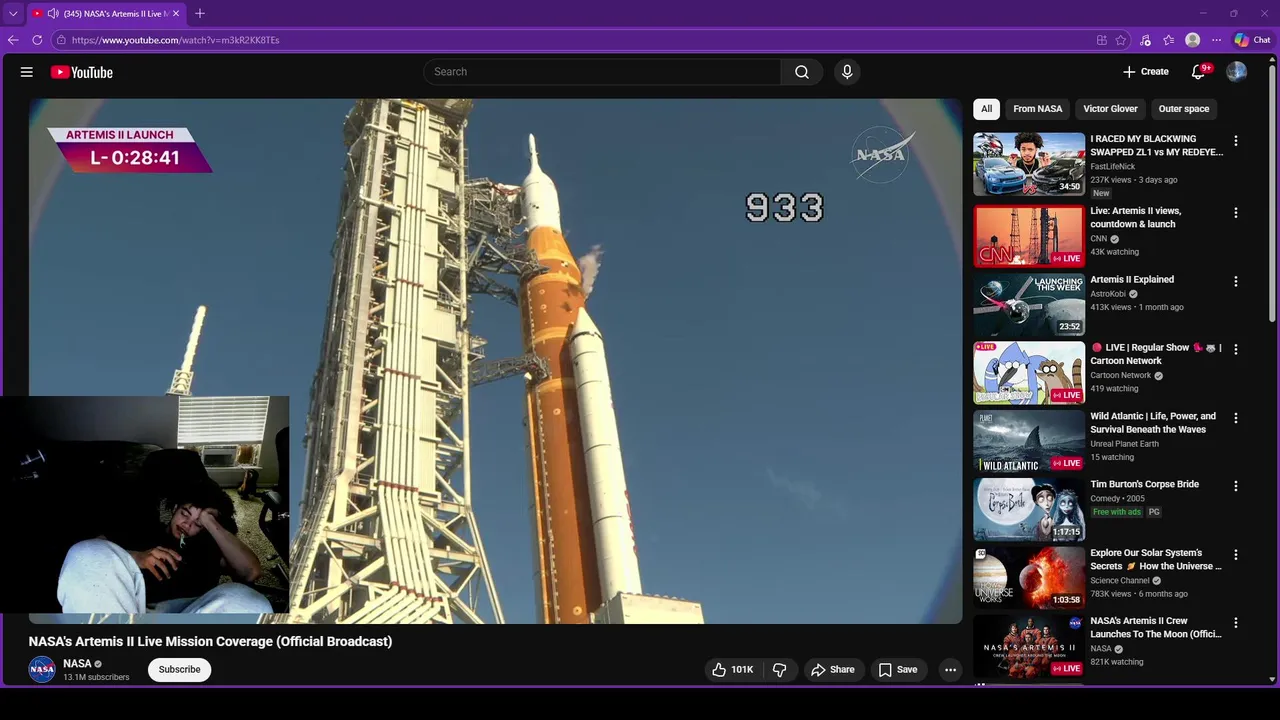This screenshot has height=720, width=1280.
Task: Switch to the NASA Artemis browser tab
Action: [x=107, y=13]
